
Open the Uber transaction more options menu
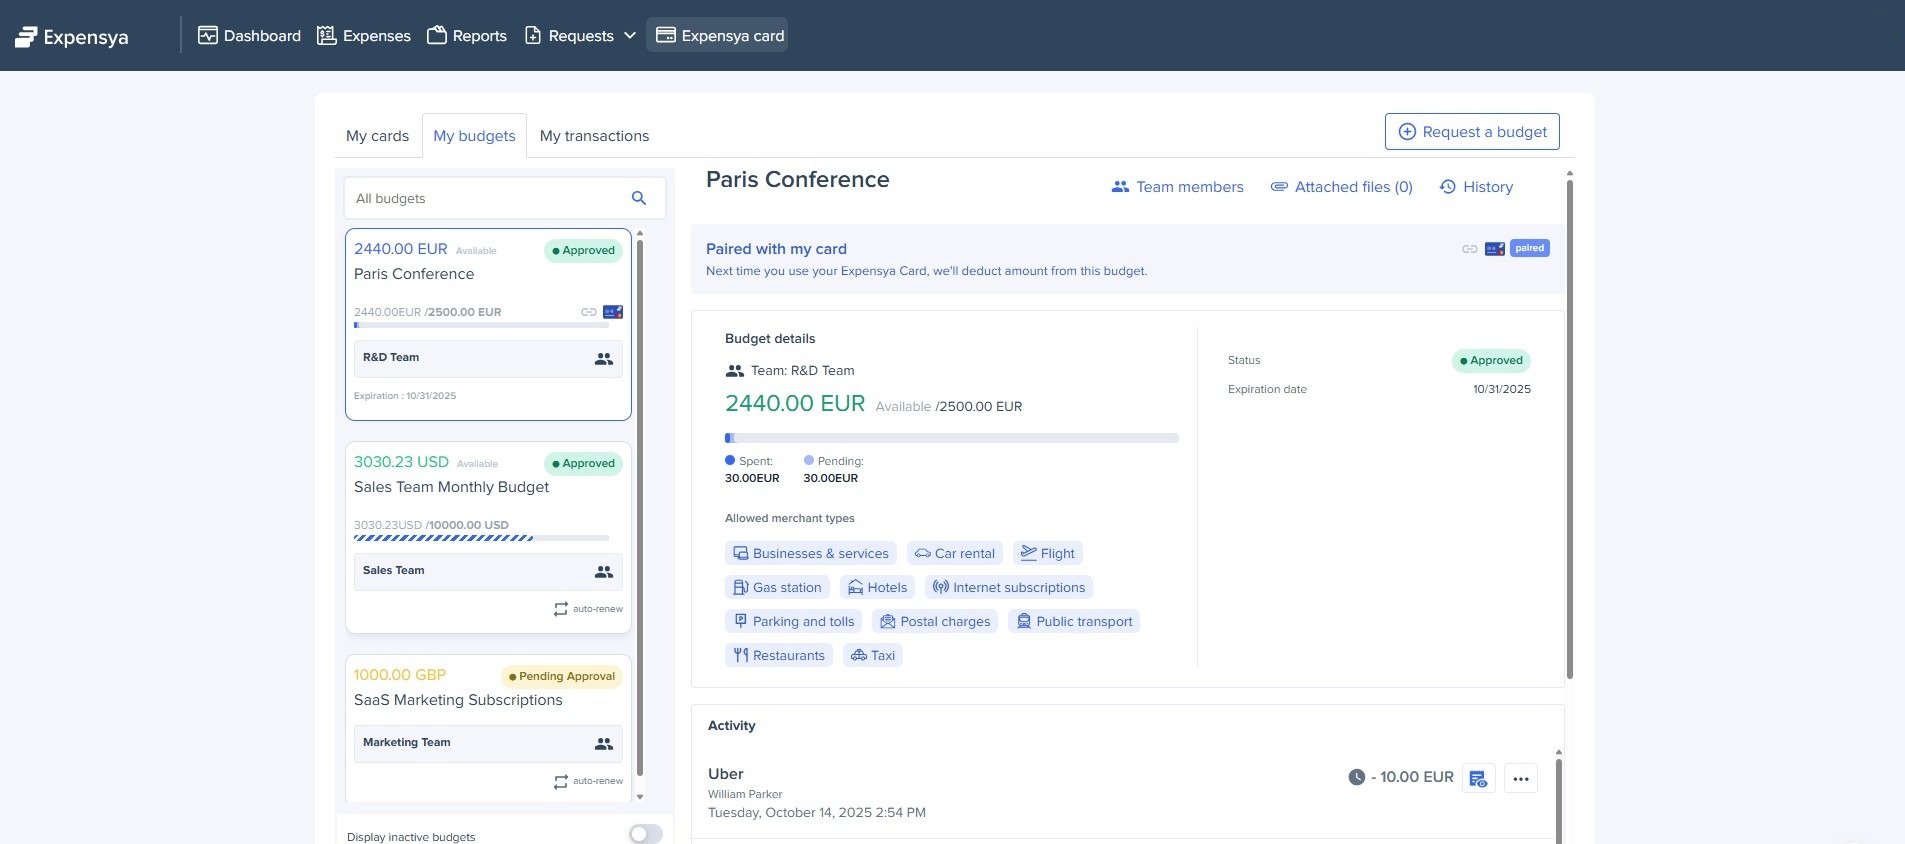[x=1520, y=778]
